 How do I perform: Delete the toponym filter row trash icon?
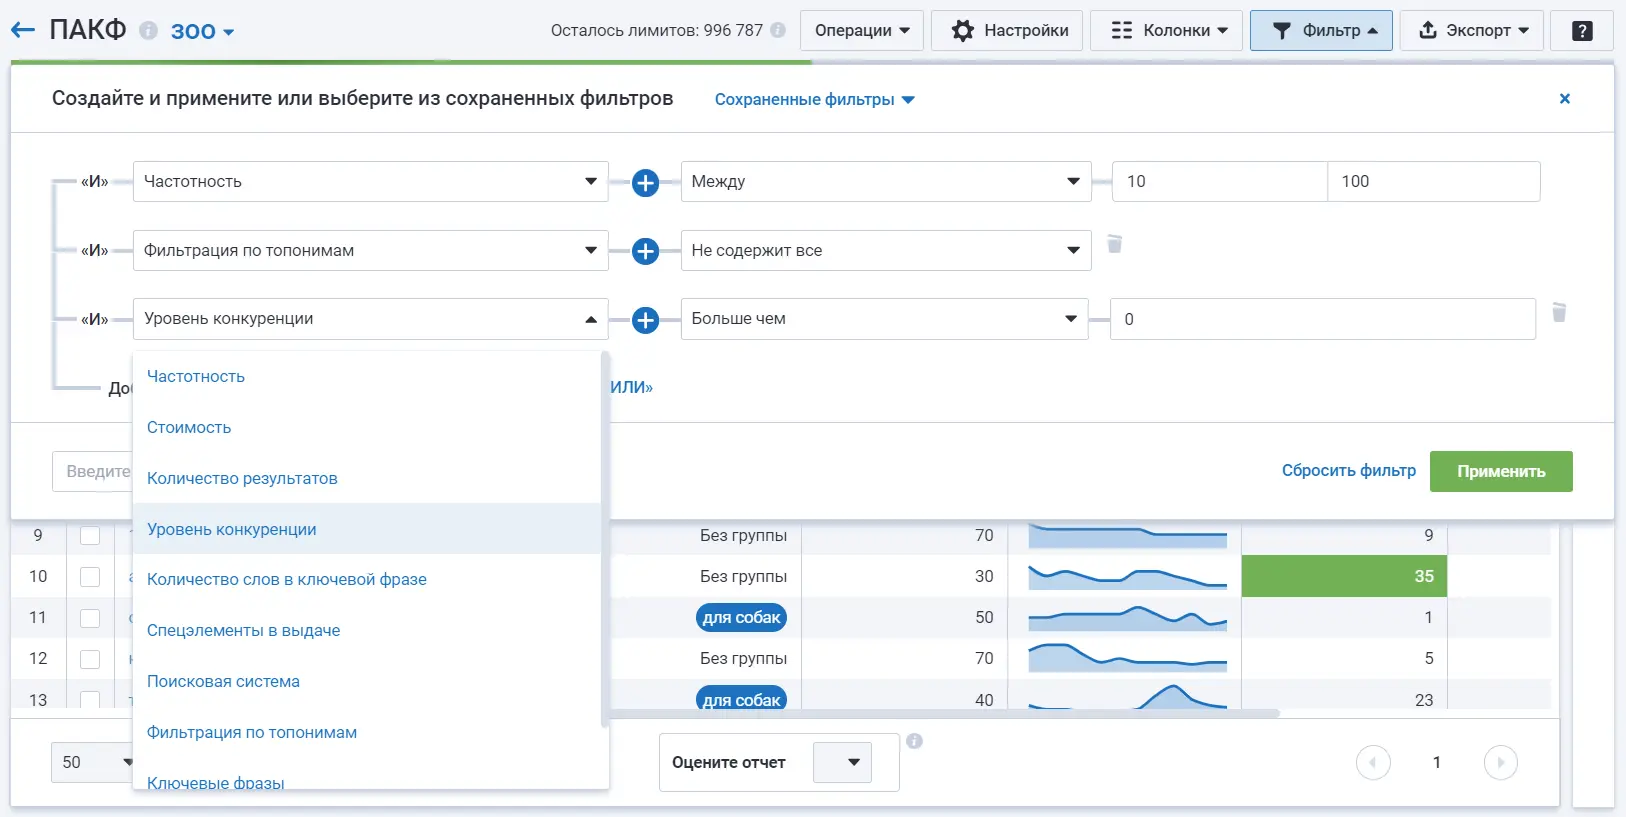tap(1115, 244)
